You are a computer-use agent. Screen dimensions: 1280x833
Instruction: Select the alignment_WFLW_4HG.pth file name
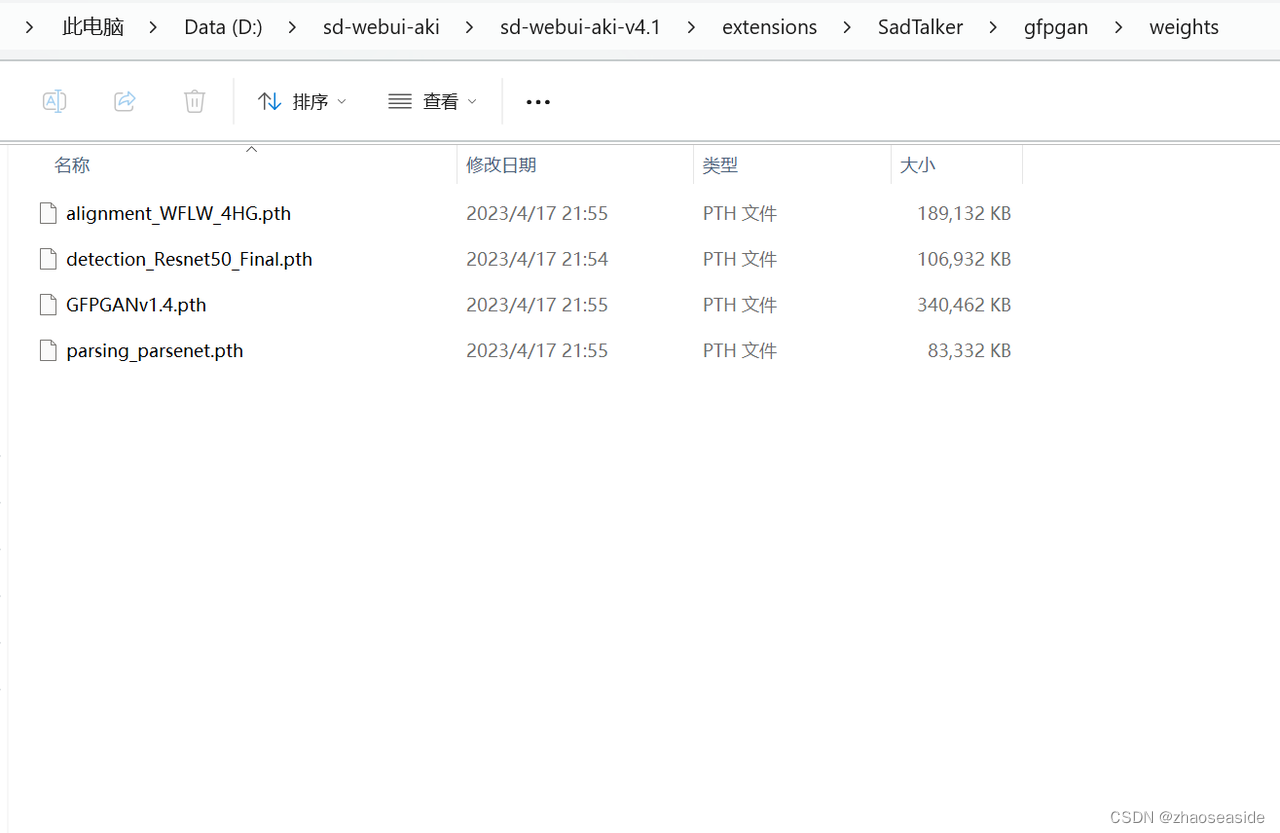point(179,213)
